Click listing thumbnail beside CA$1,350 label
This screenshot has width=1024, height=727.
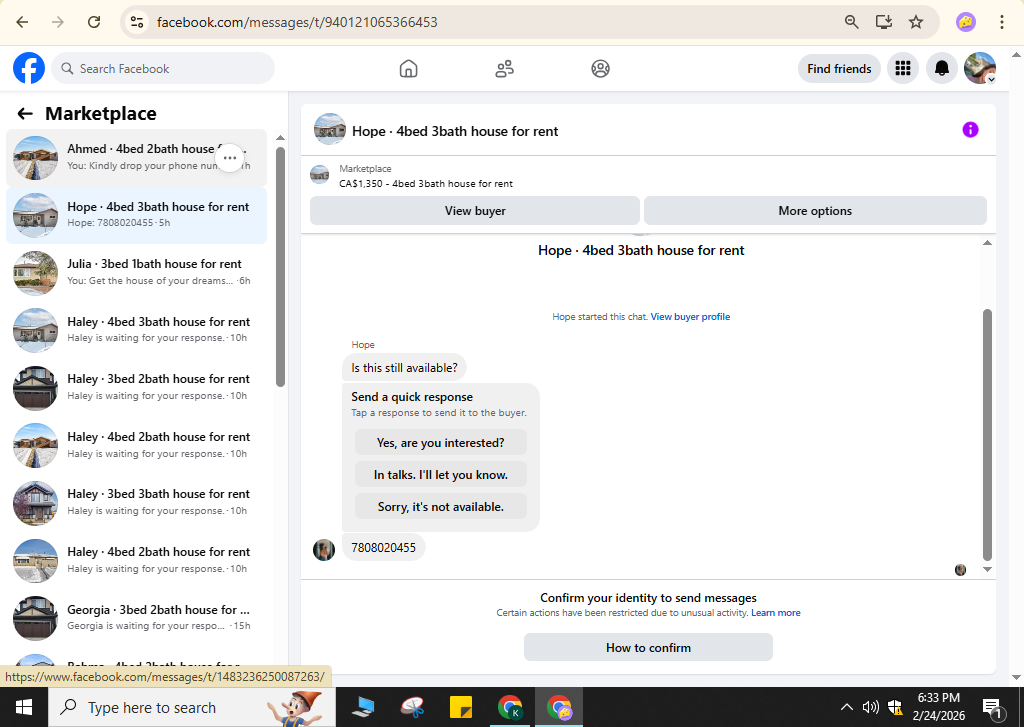pyautogui.click(x=319, y=175)
